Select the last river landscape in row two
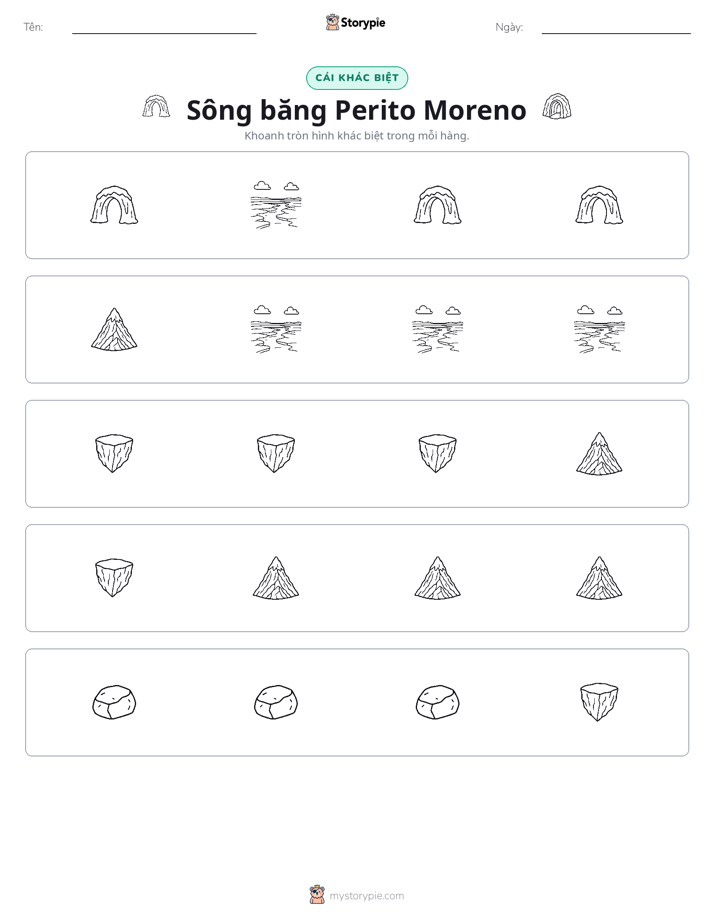Viewport: 714px width, 924px height. (599, 329)
